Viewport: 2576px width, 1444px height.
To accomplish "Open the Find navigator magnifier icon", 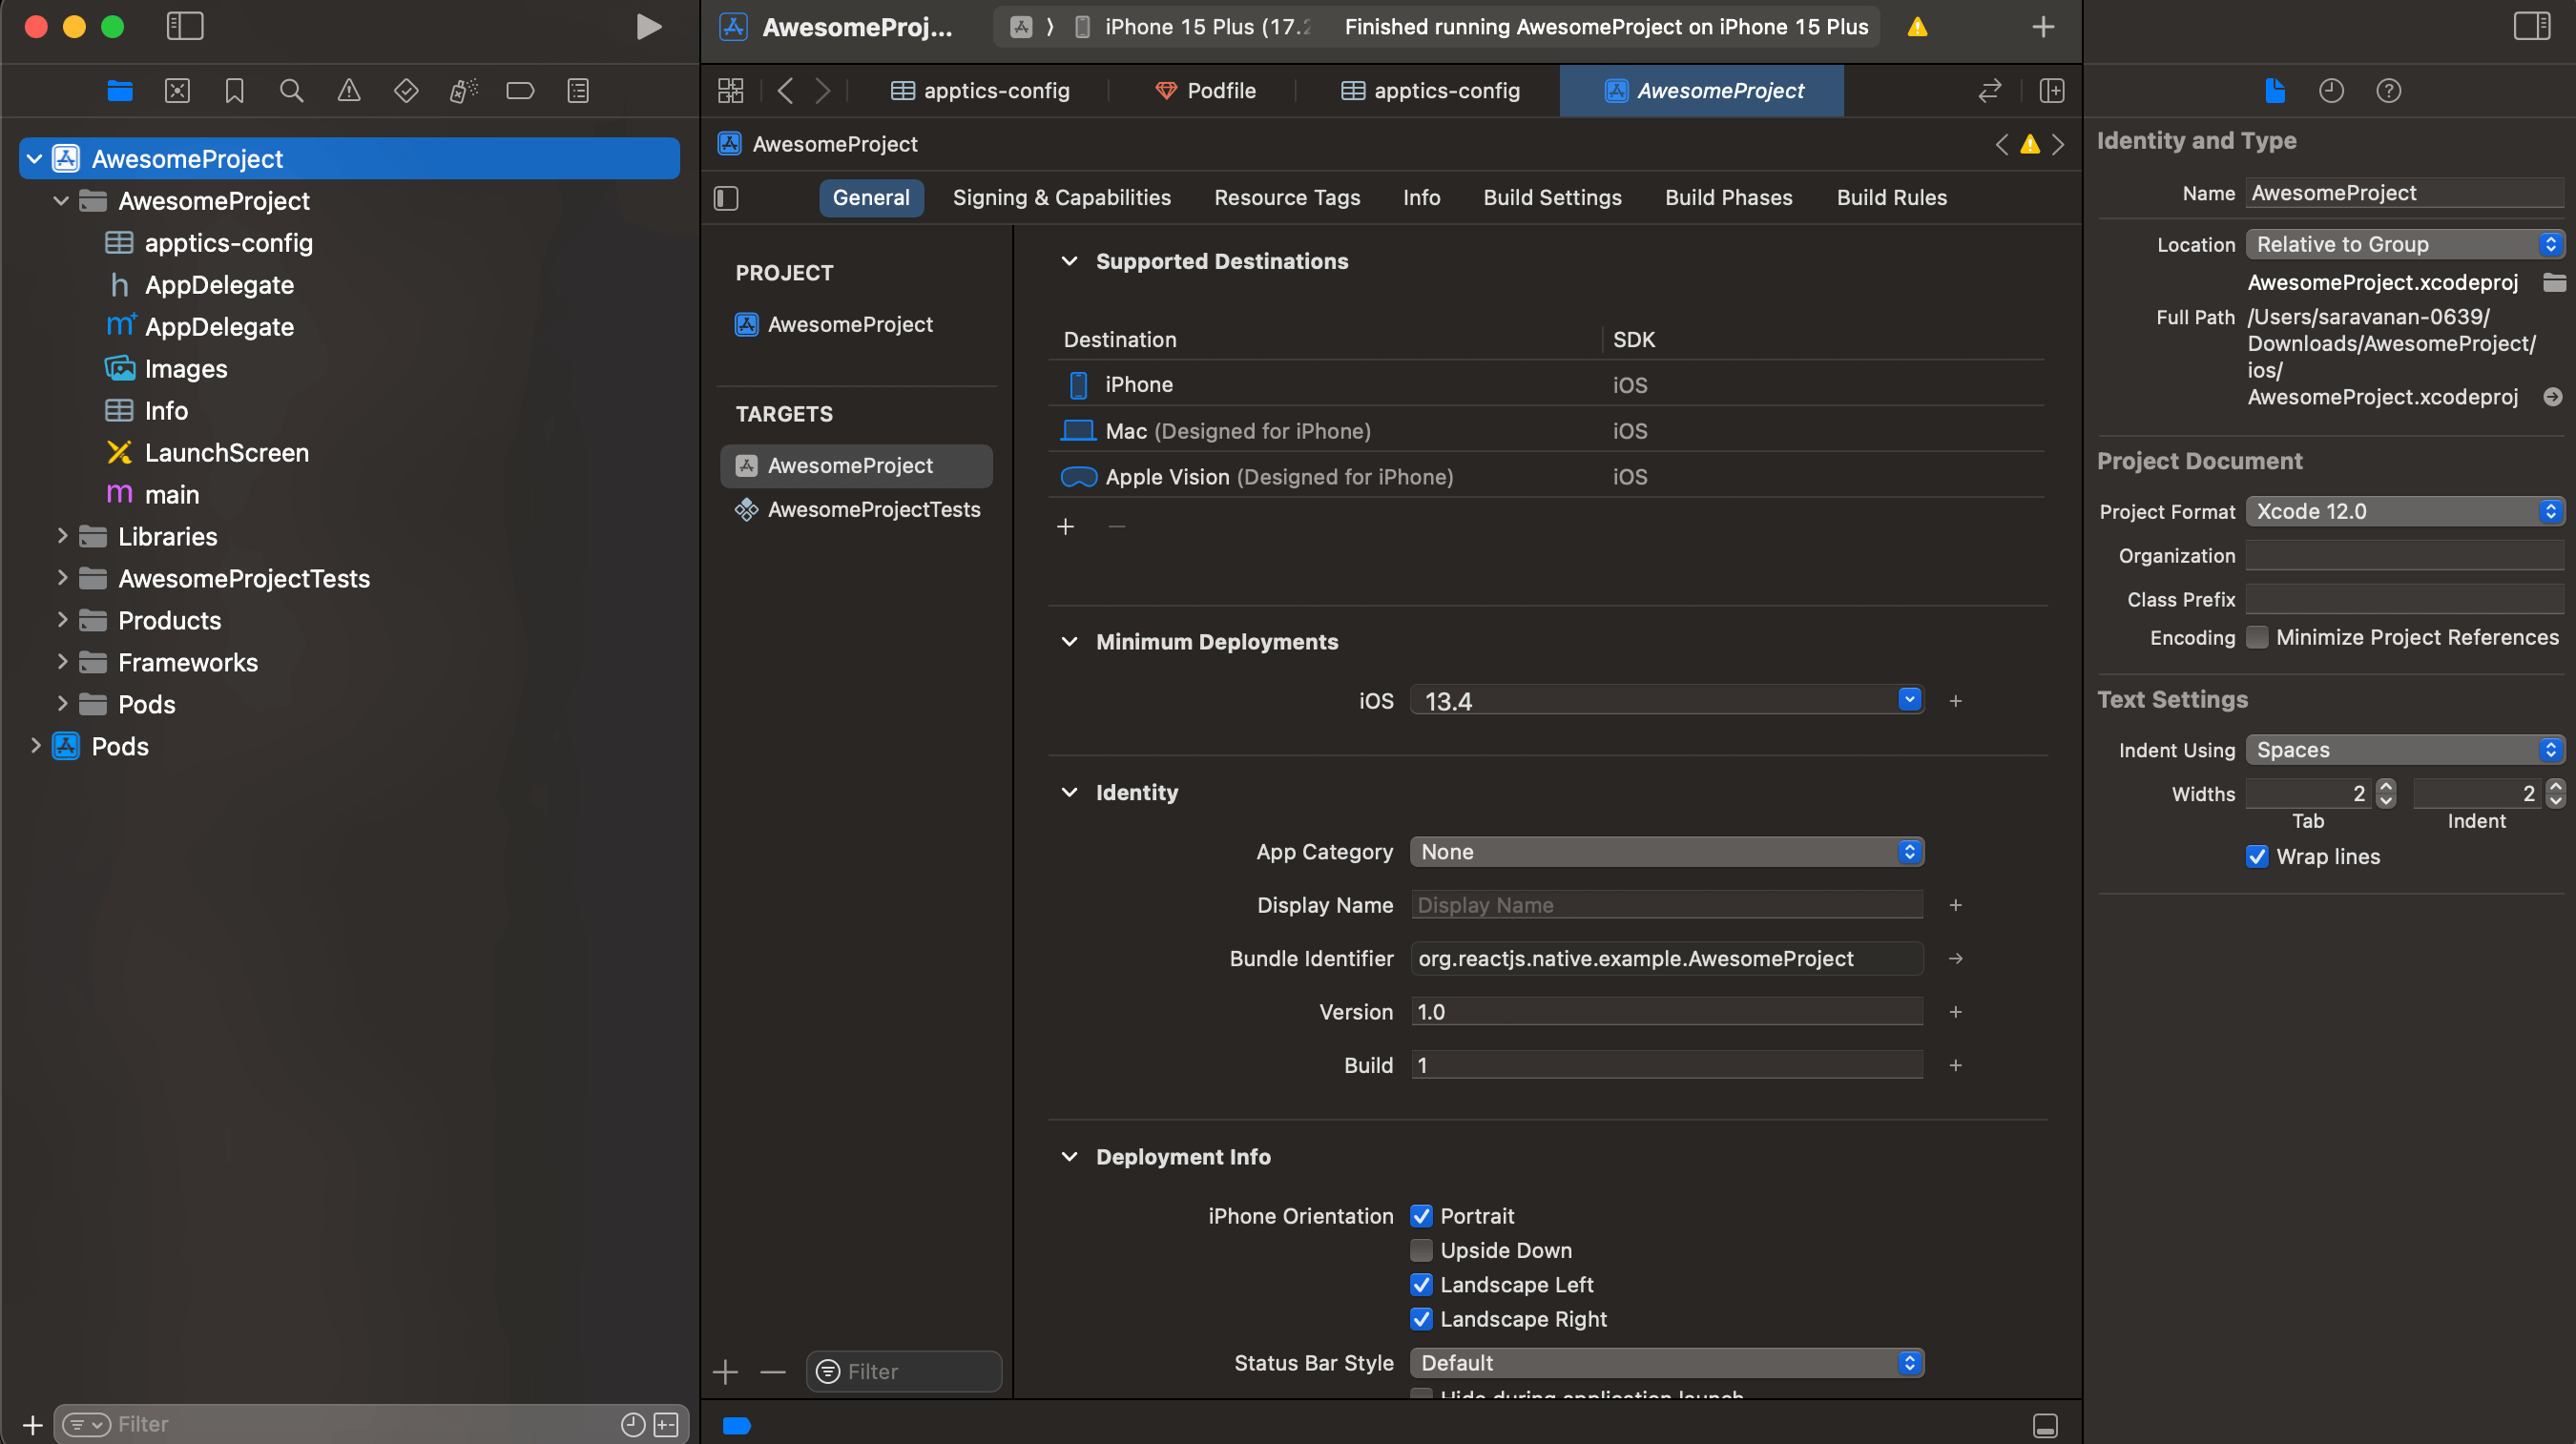I will click(291, 91).
